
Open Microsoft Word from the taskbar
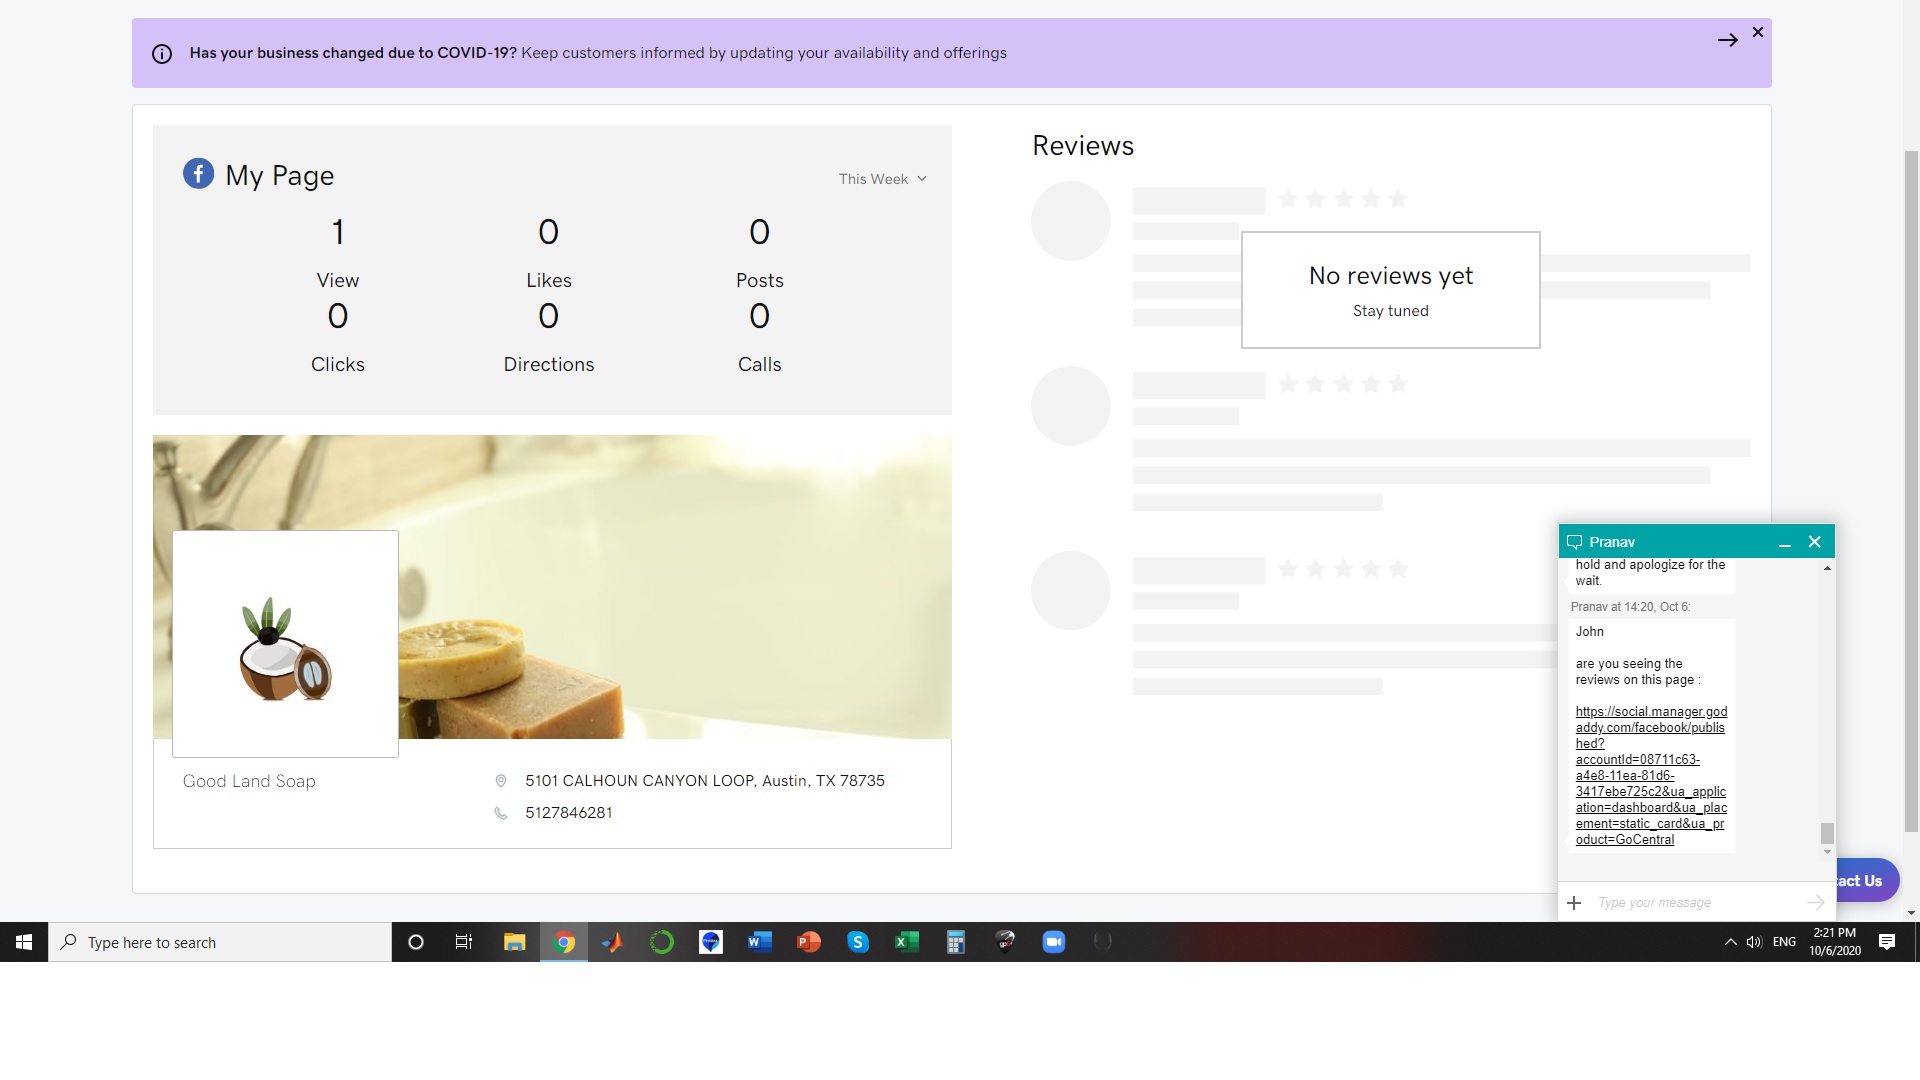(x=760, y=942)
